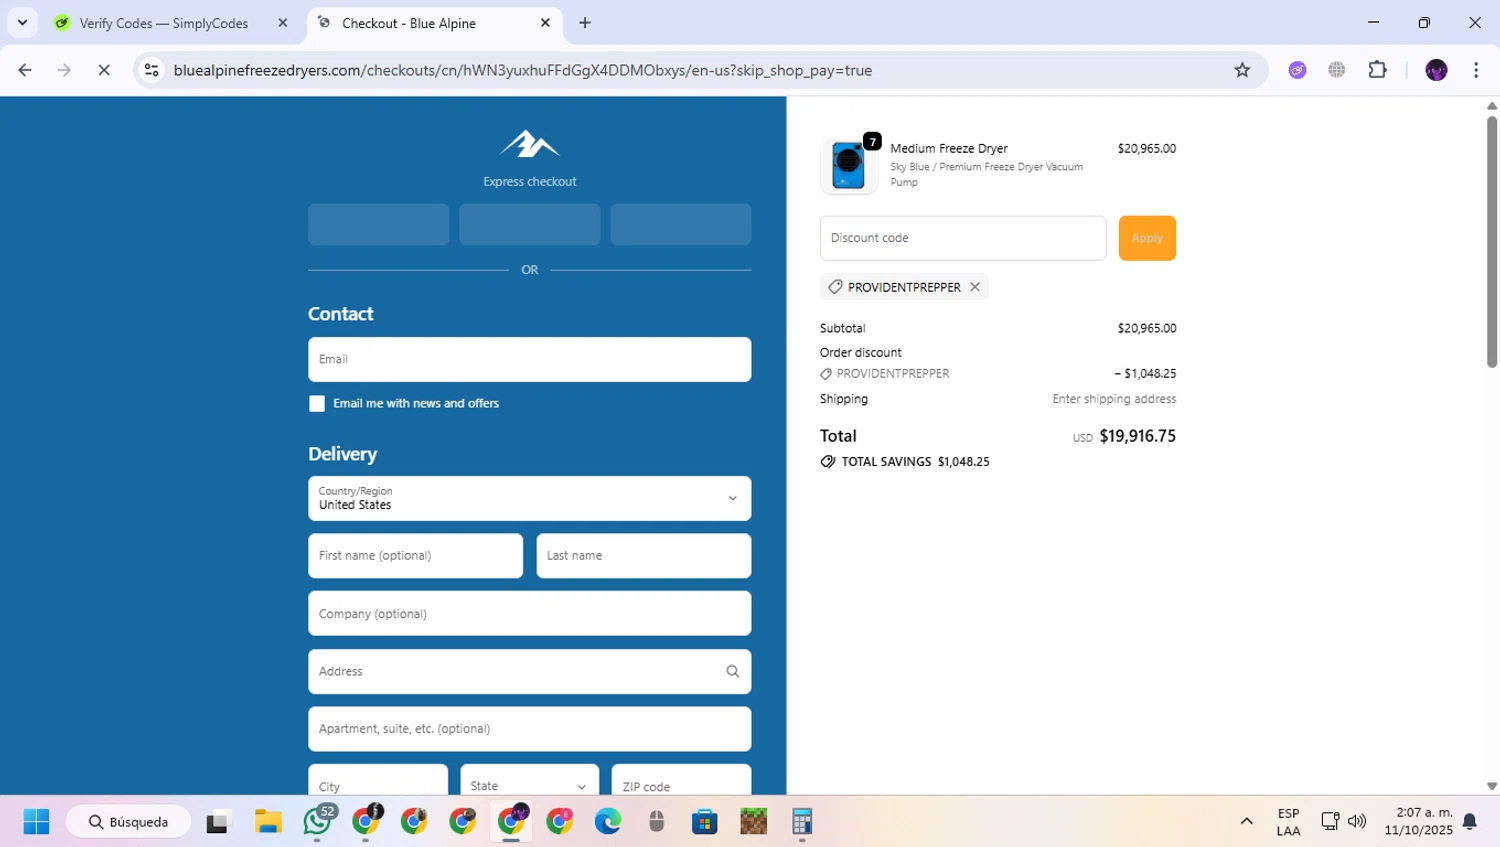Toggle Email me with news and offers
The height and width of the screenshot is (847, 1500).
click(317, 404)
